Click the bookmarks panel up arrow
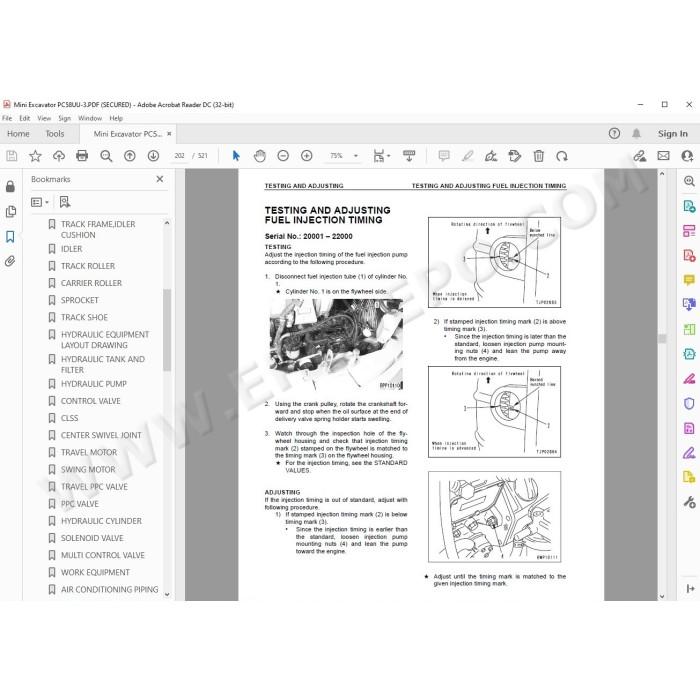 167,222
